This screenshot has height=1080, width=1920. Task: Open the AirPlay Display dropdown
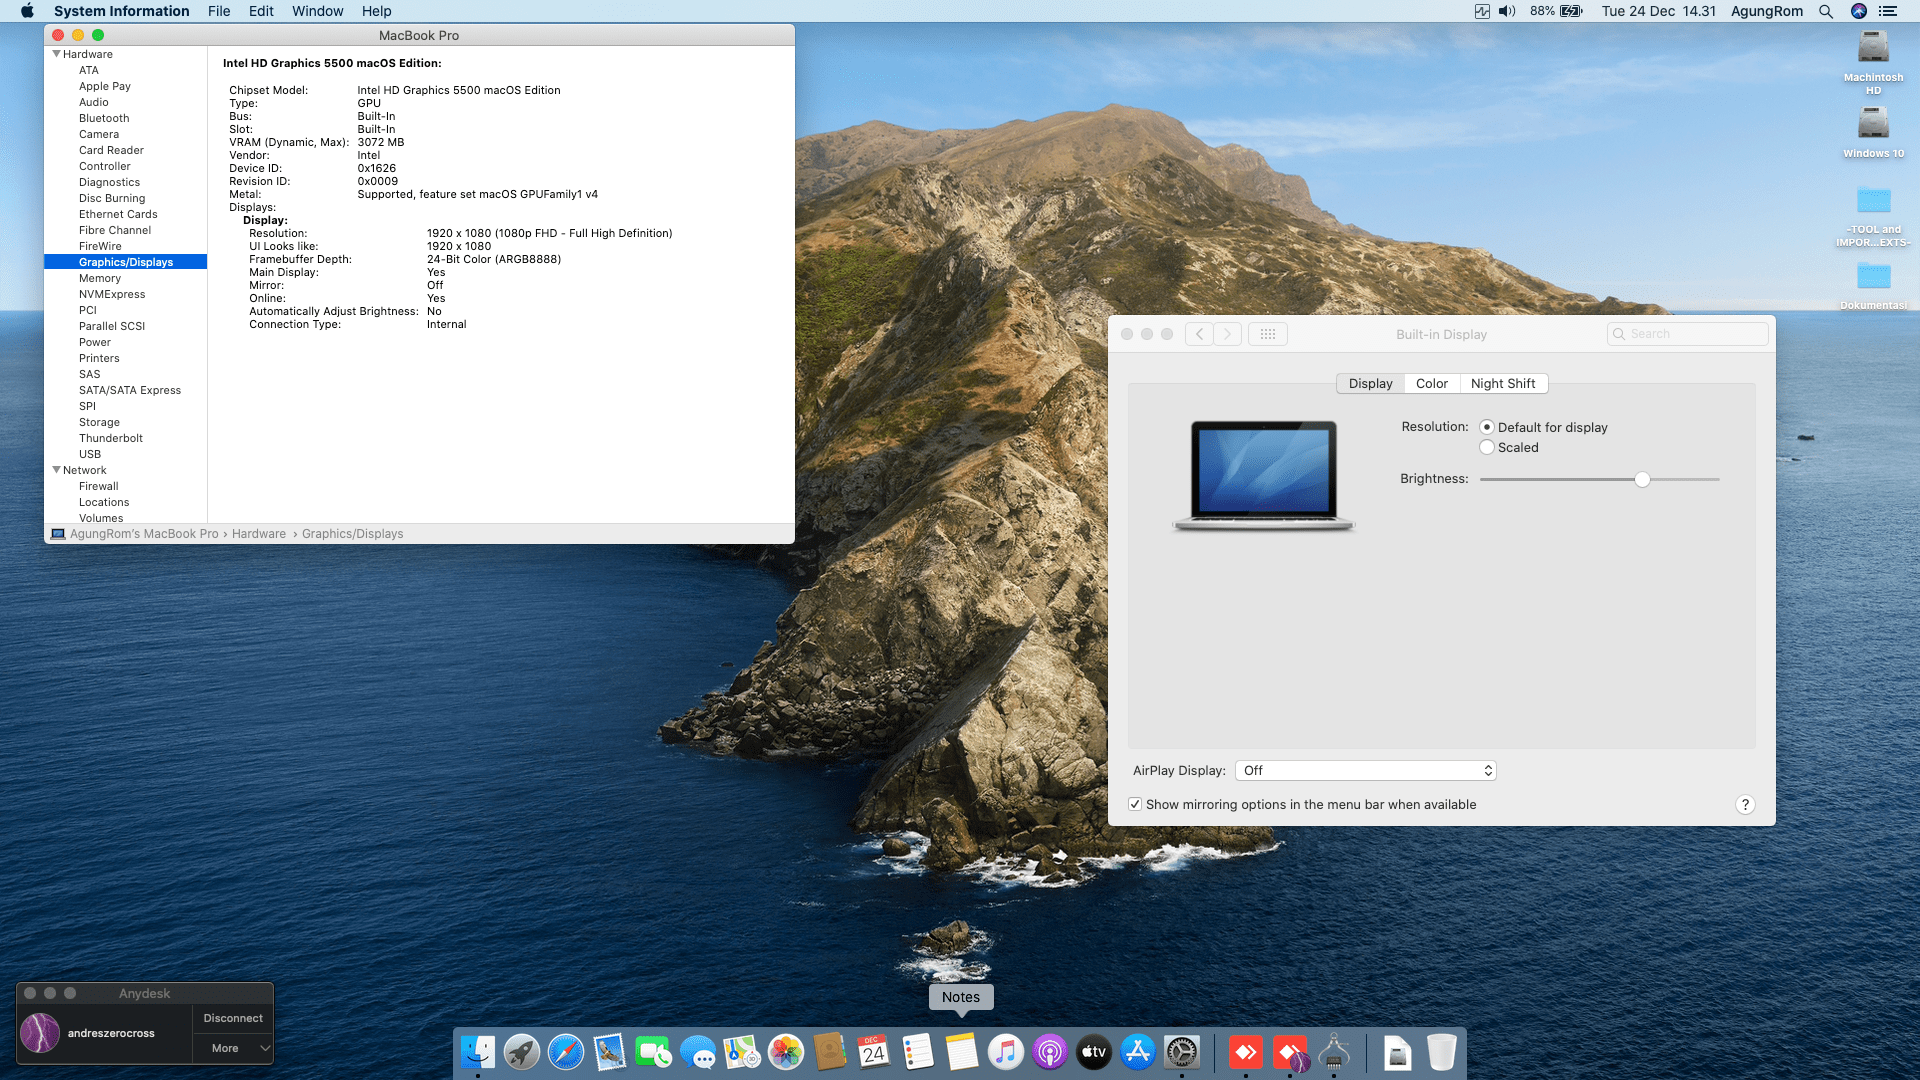(1366, 770)
